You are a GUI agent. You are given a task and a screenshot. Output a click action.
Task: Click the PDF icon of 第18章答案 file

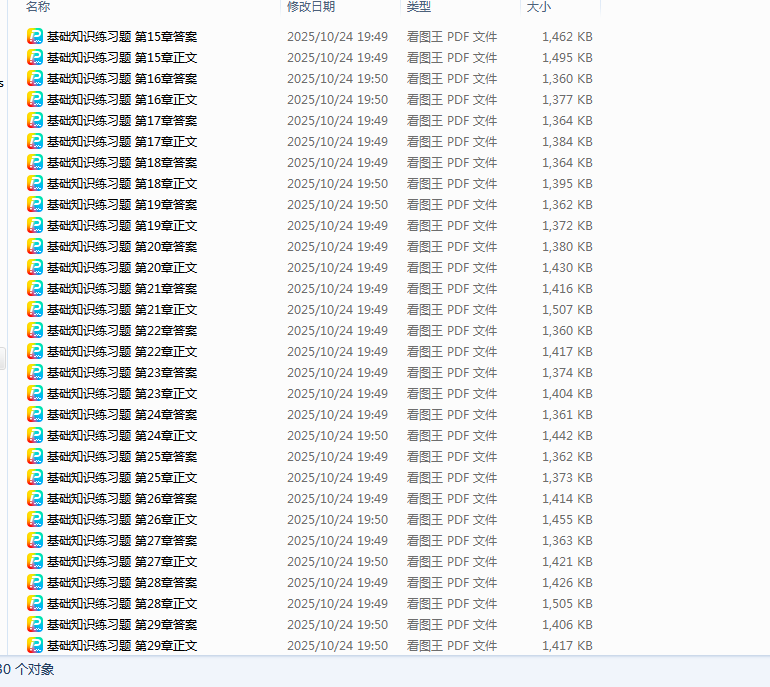point(35,162)
